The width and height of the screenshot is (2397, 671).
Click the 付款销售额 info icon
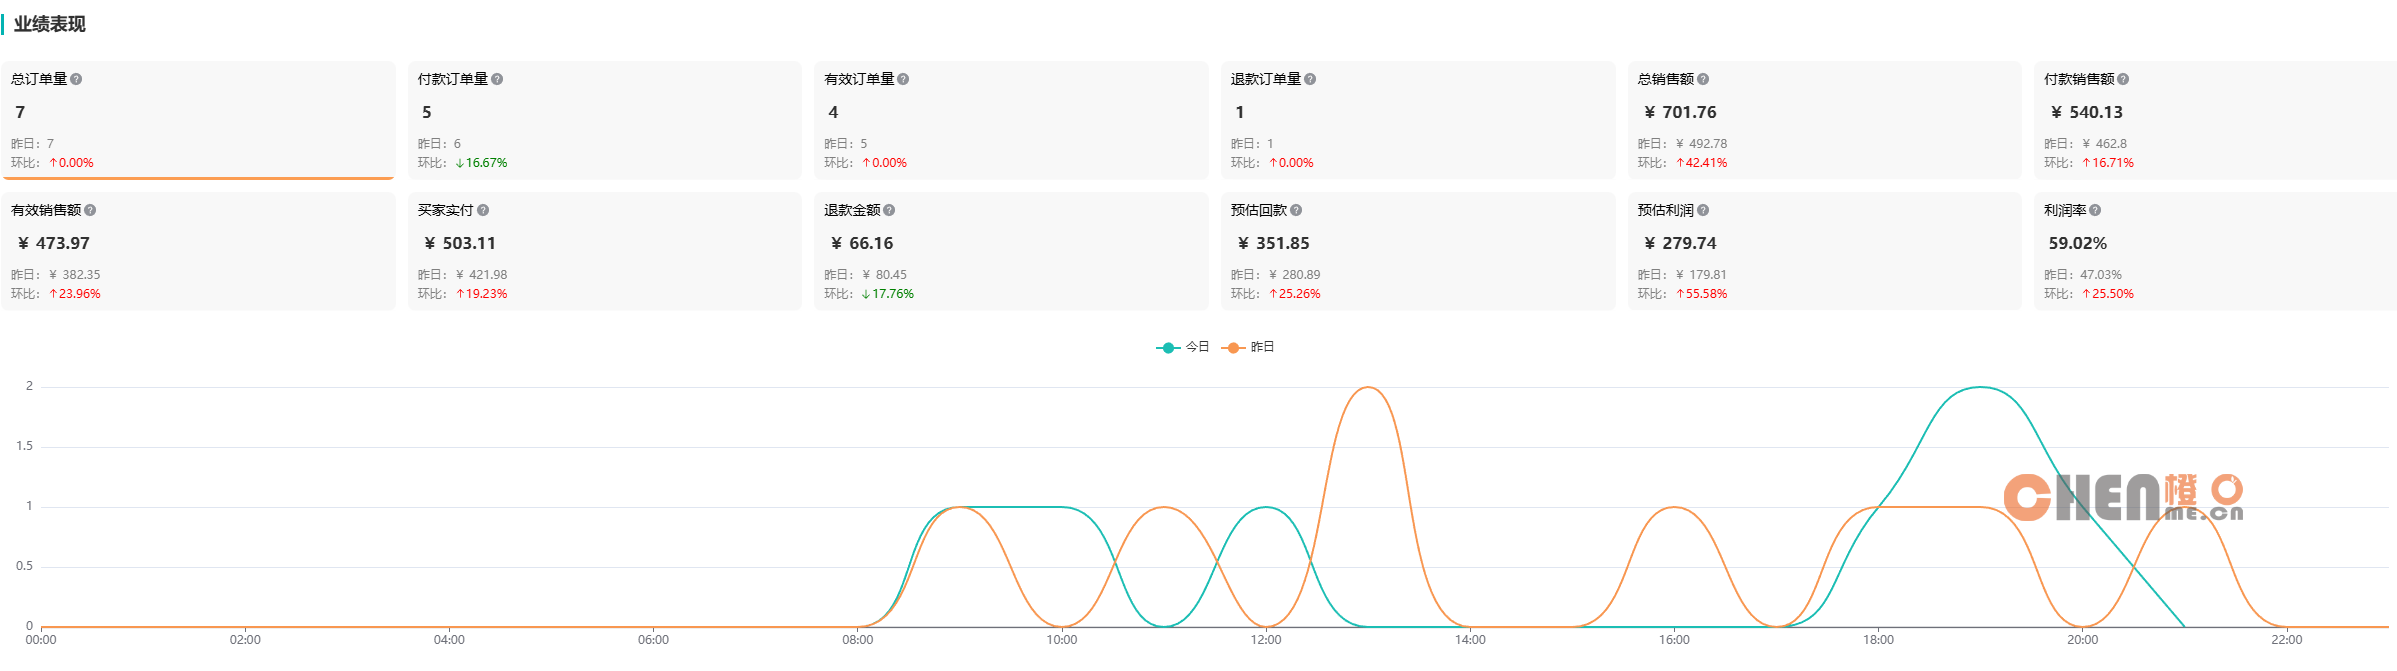pos(2123,79)
